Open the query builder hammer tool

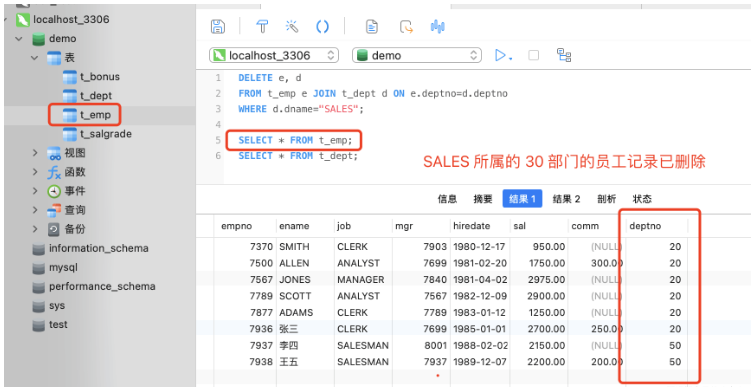tap(262, 26)
